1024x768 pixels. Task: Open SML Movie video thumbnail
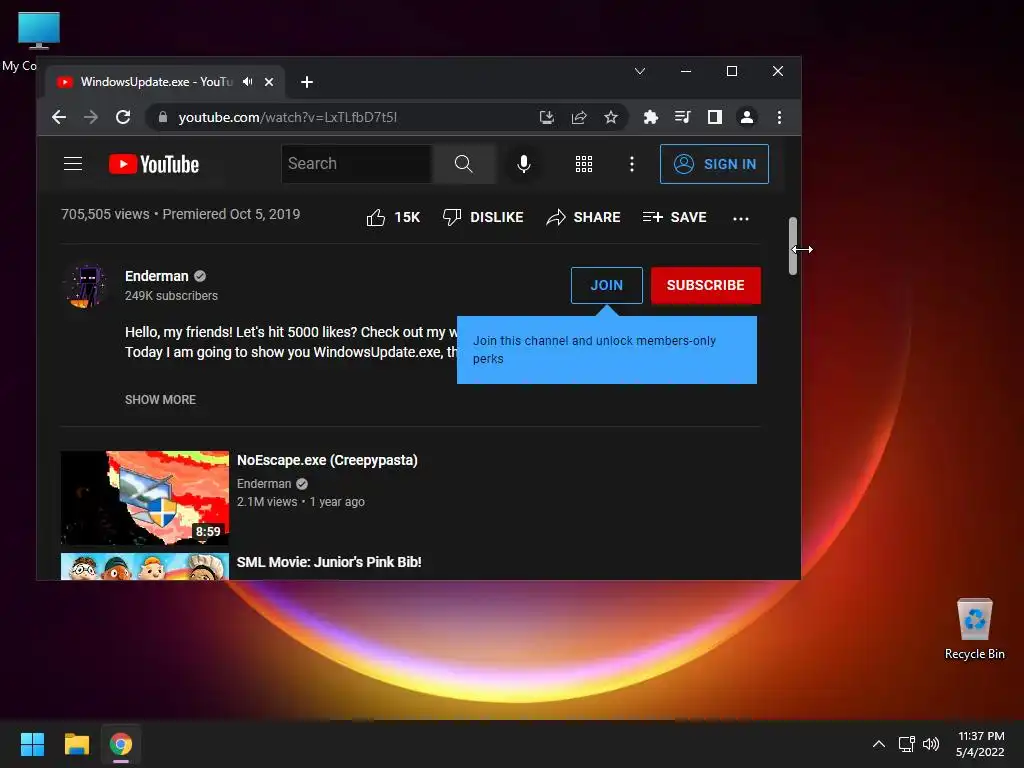tap(145, 566)
